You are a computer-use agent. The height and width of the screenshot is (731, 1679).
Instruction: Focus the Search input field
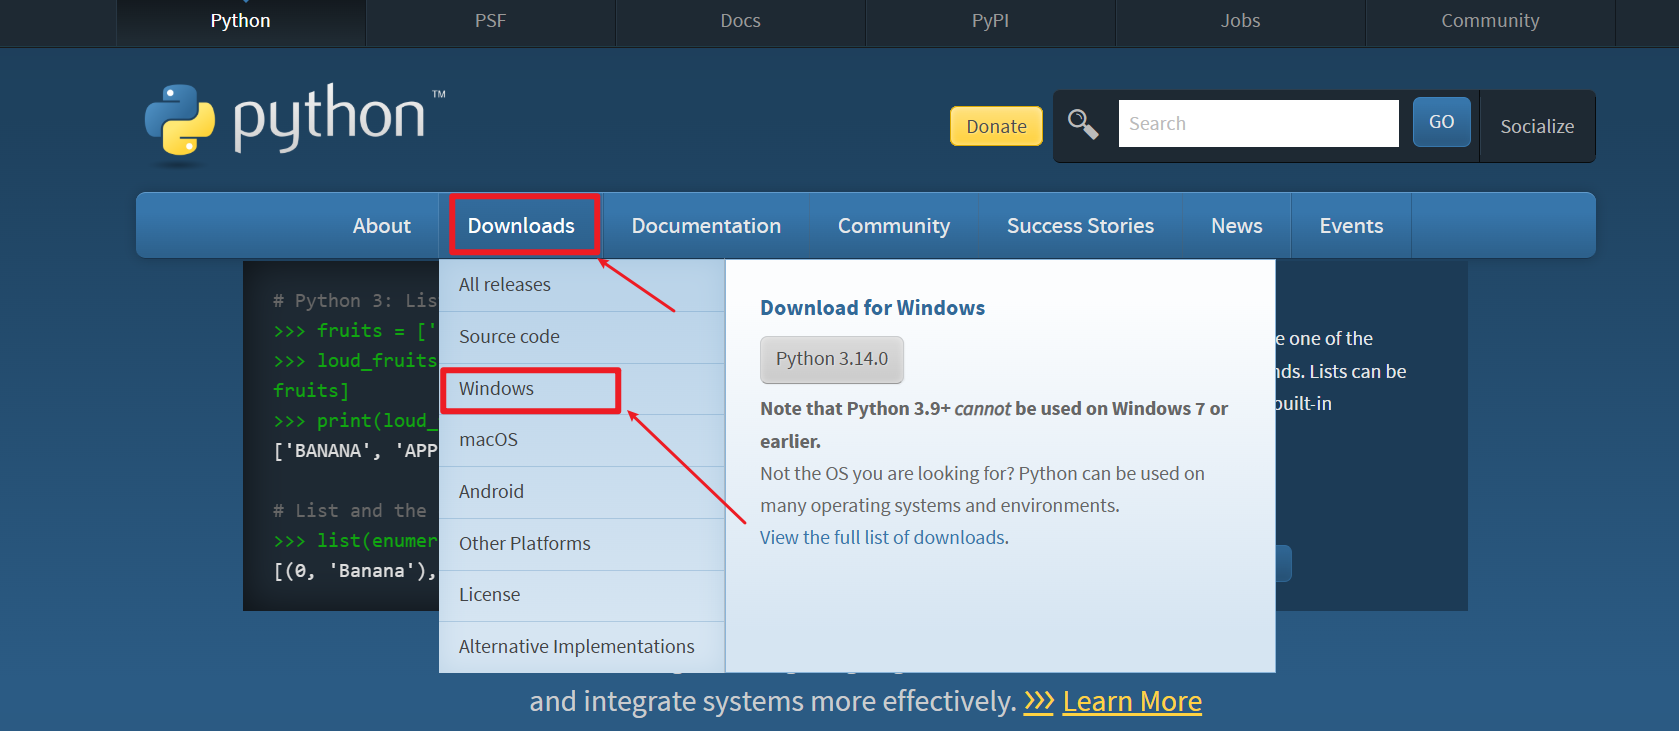(x=1258, y=123)
